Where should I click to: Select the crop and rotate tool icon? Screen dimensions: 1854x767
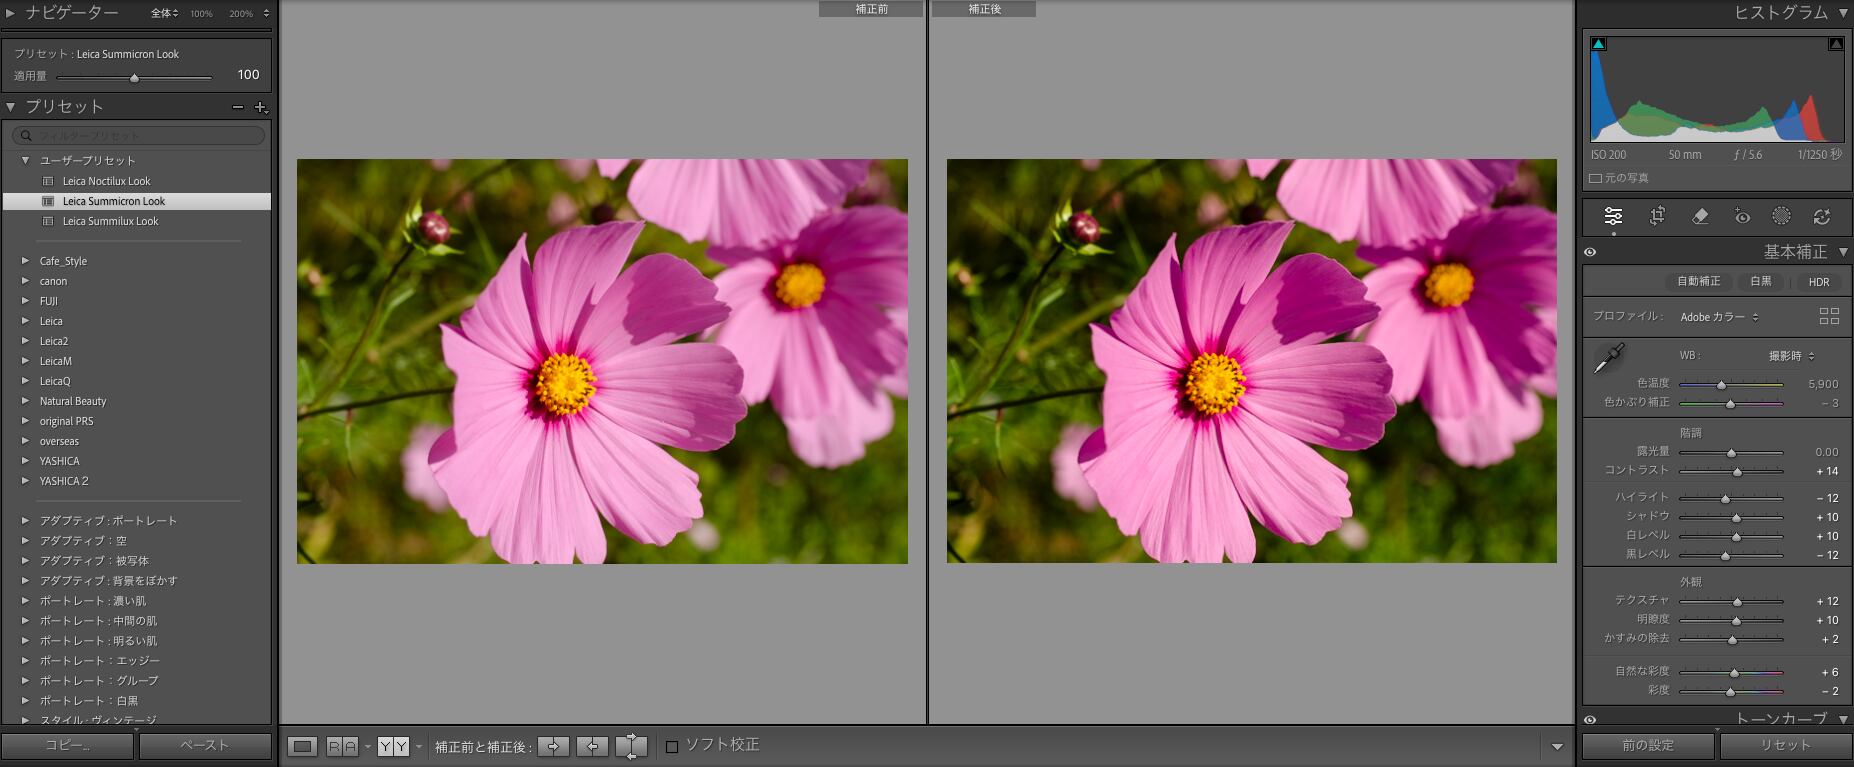click(x=1657, y=216)
